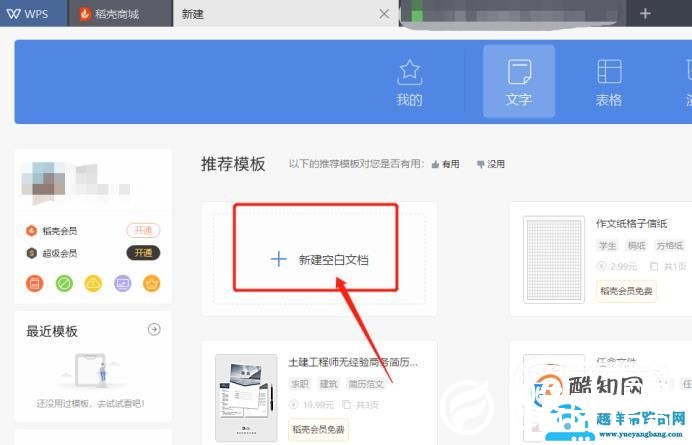Click 稻壳会员免费 on the 作文纸 template
The image size is (692, 445).
coord(626,291)
